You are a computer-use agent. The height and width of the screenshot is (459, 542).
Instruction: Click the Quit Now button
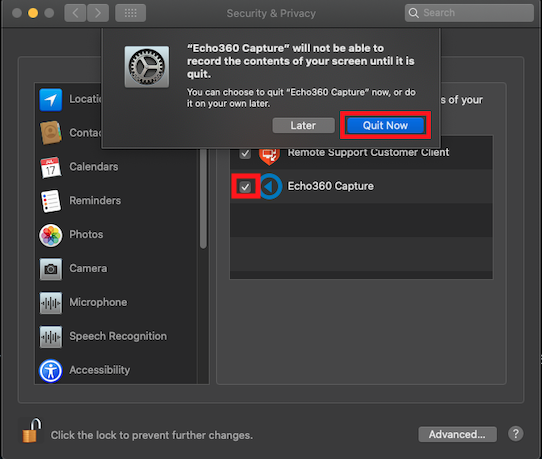tap(385, 125)
